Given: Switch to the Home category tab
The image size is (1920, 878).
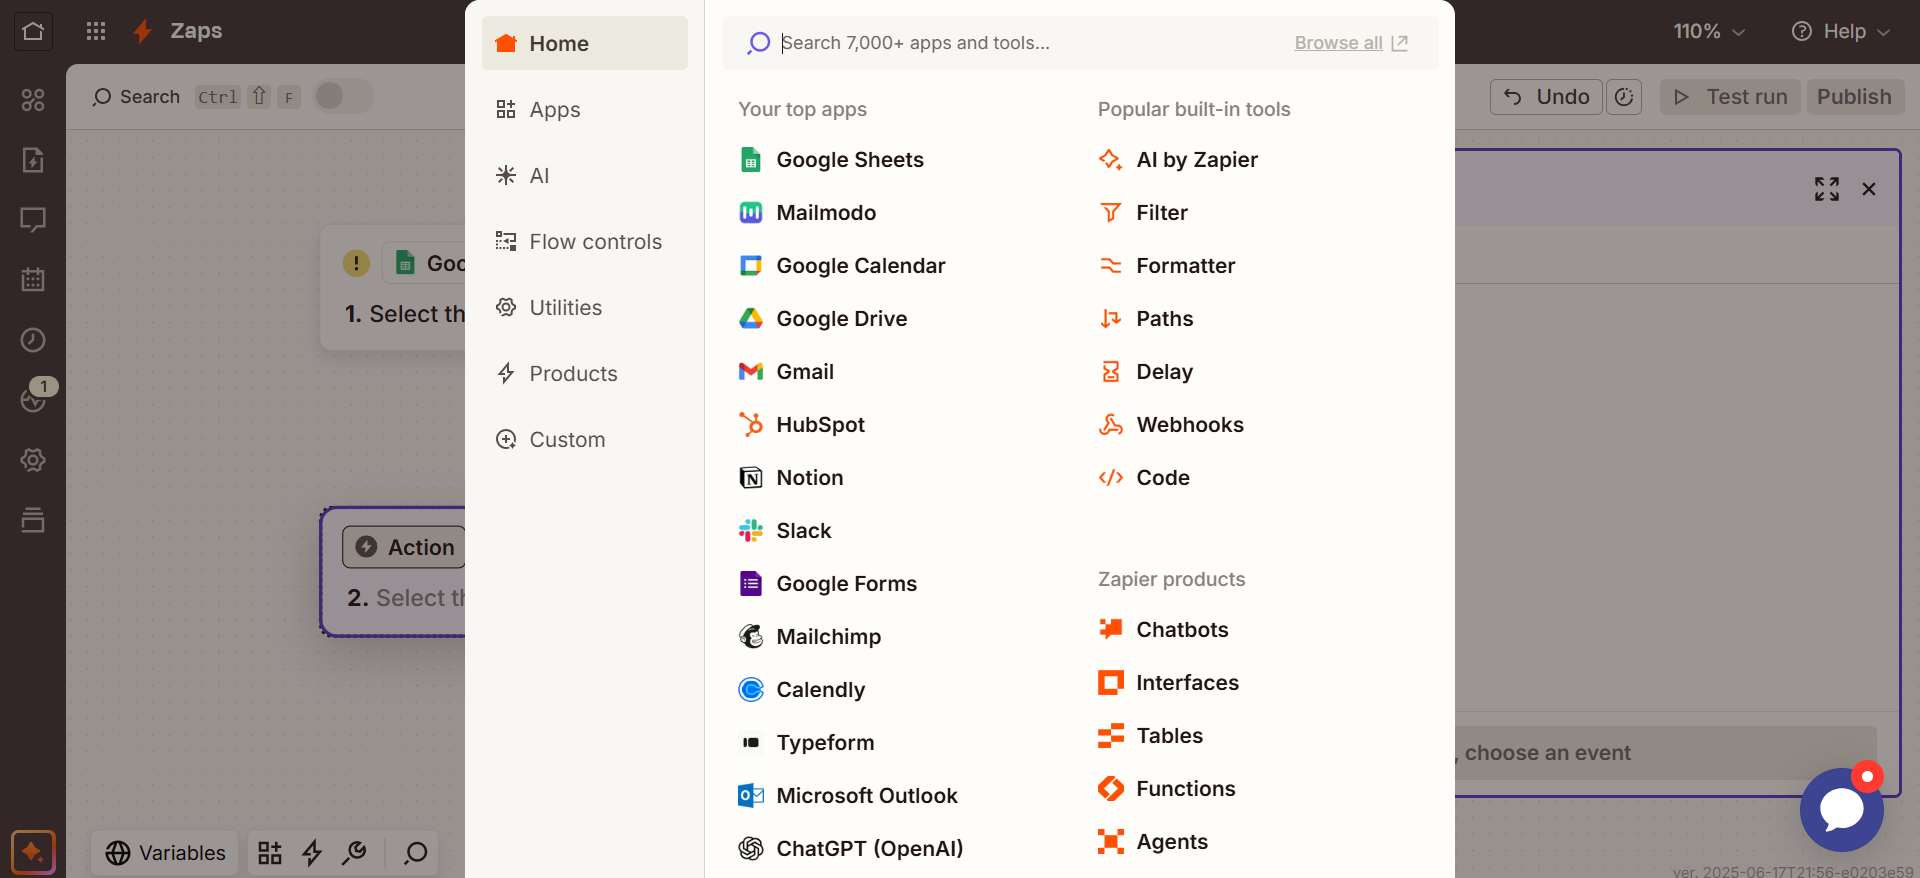Looking at the screenshot, I should point(585,43).
